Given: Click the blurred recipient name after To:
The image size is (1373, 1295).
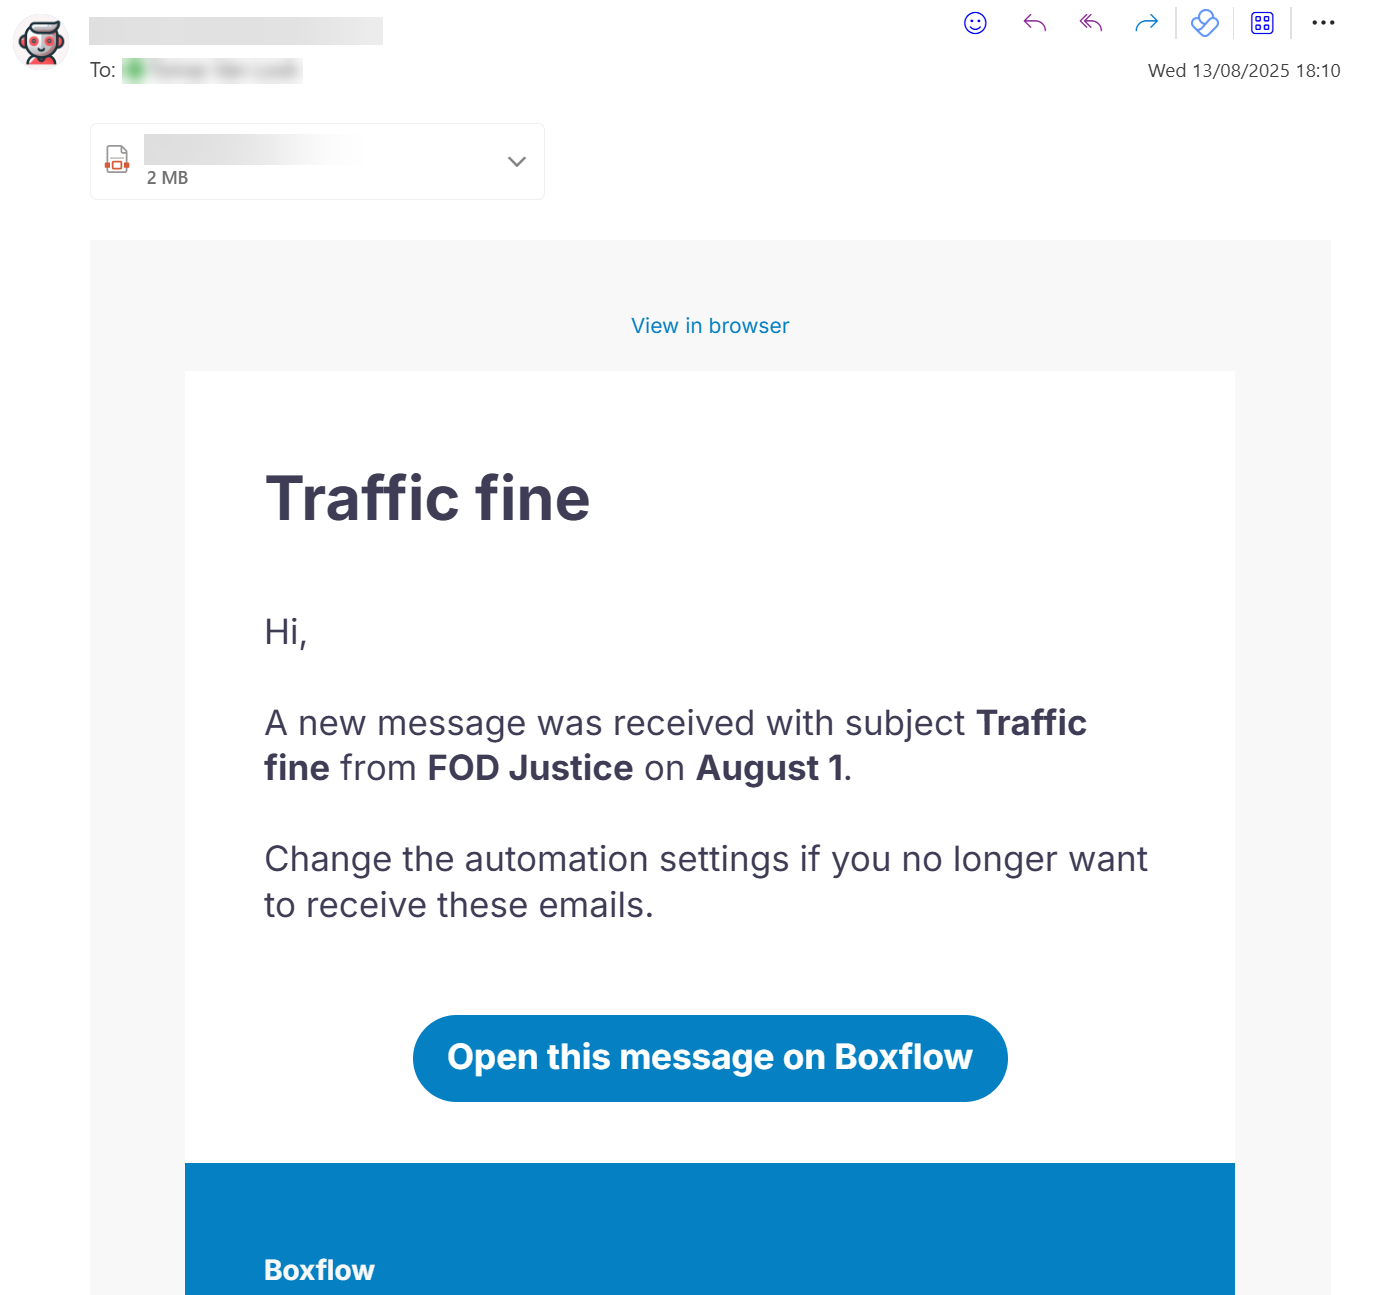Looking at the screenshot, I should [212, 70].
